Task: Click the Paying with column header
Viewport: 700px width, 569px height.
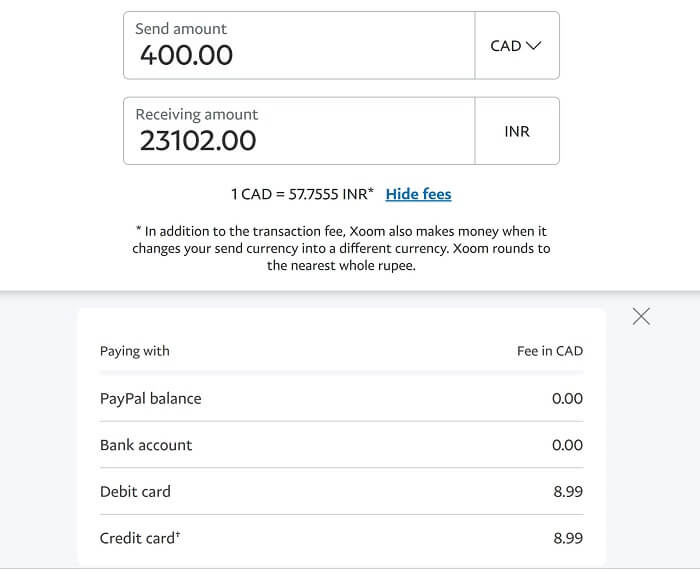Action: 135,351
